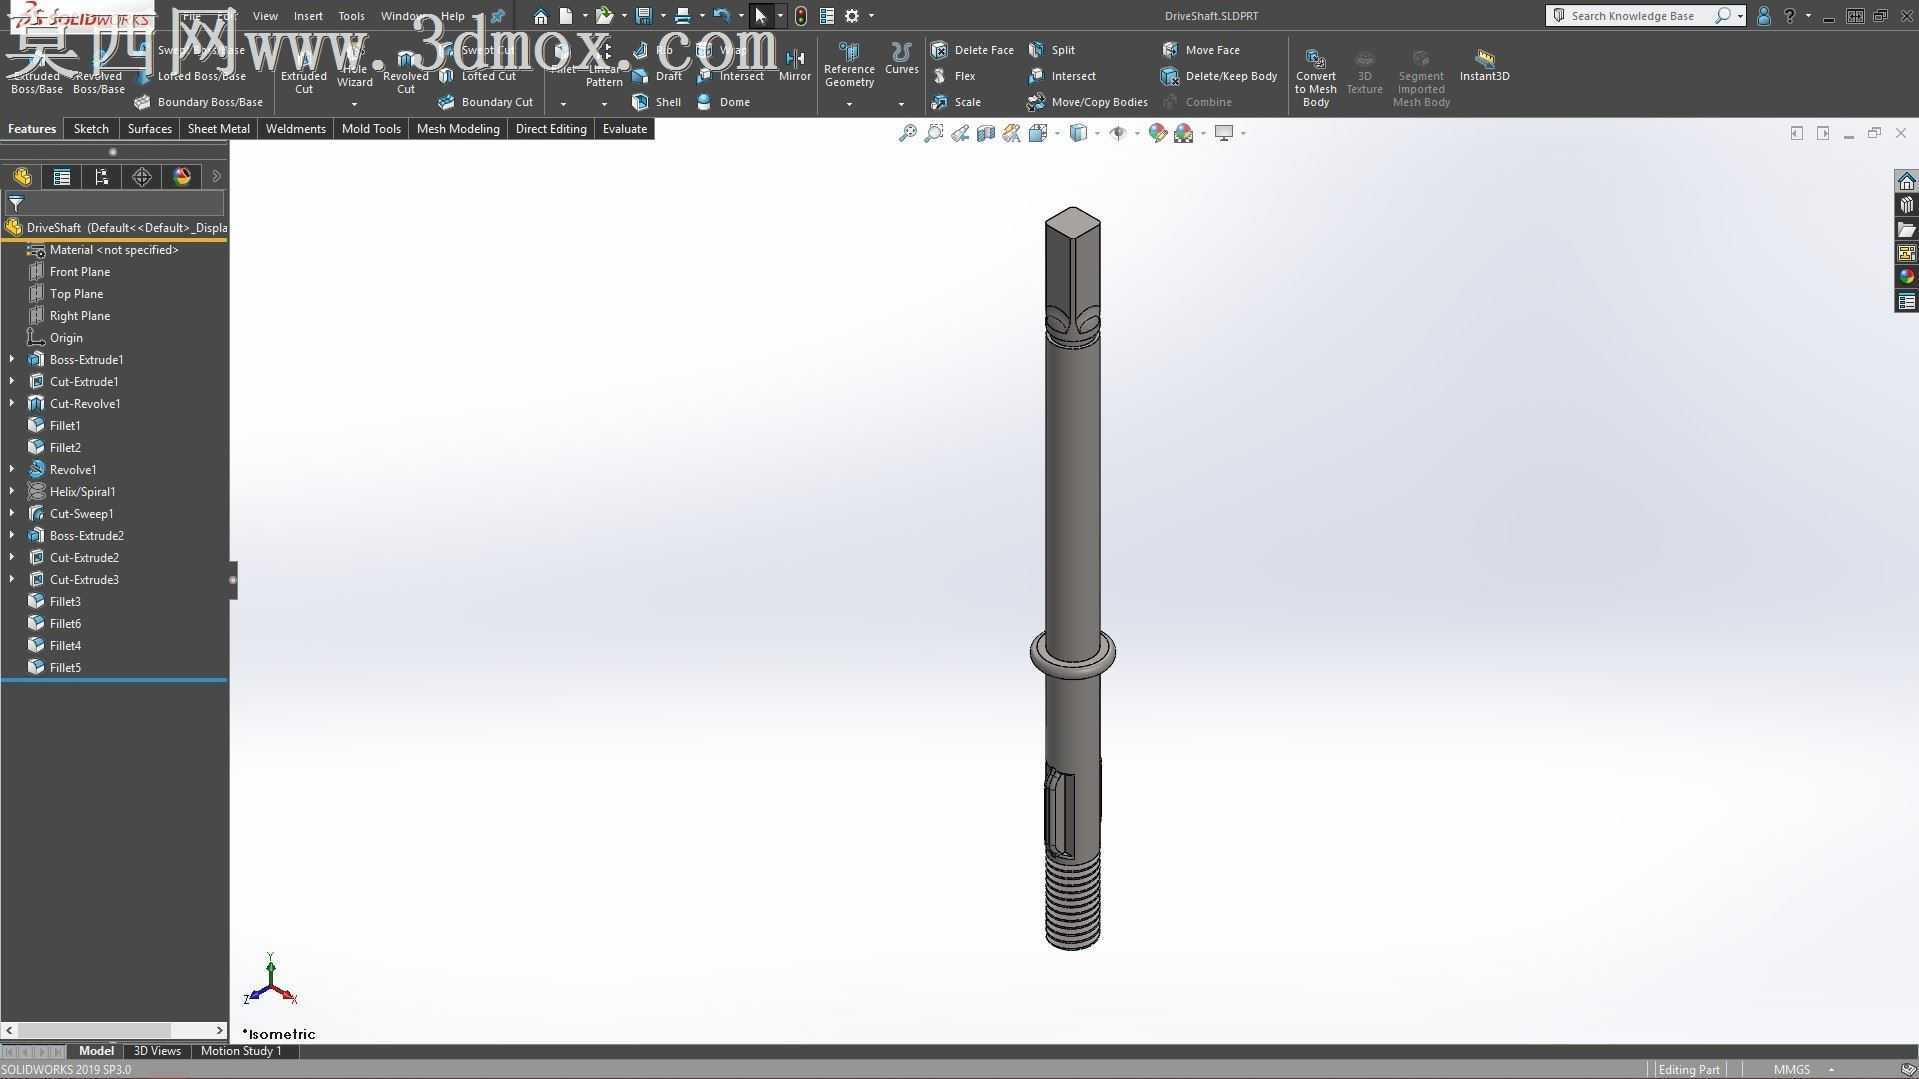Select the Front Plane tree item

(80, 272)
